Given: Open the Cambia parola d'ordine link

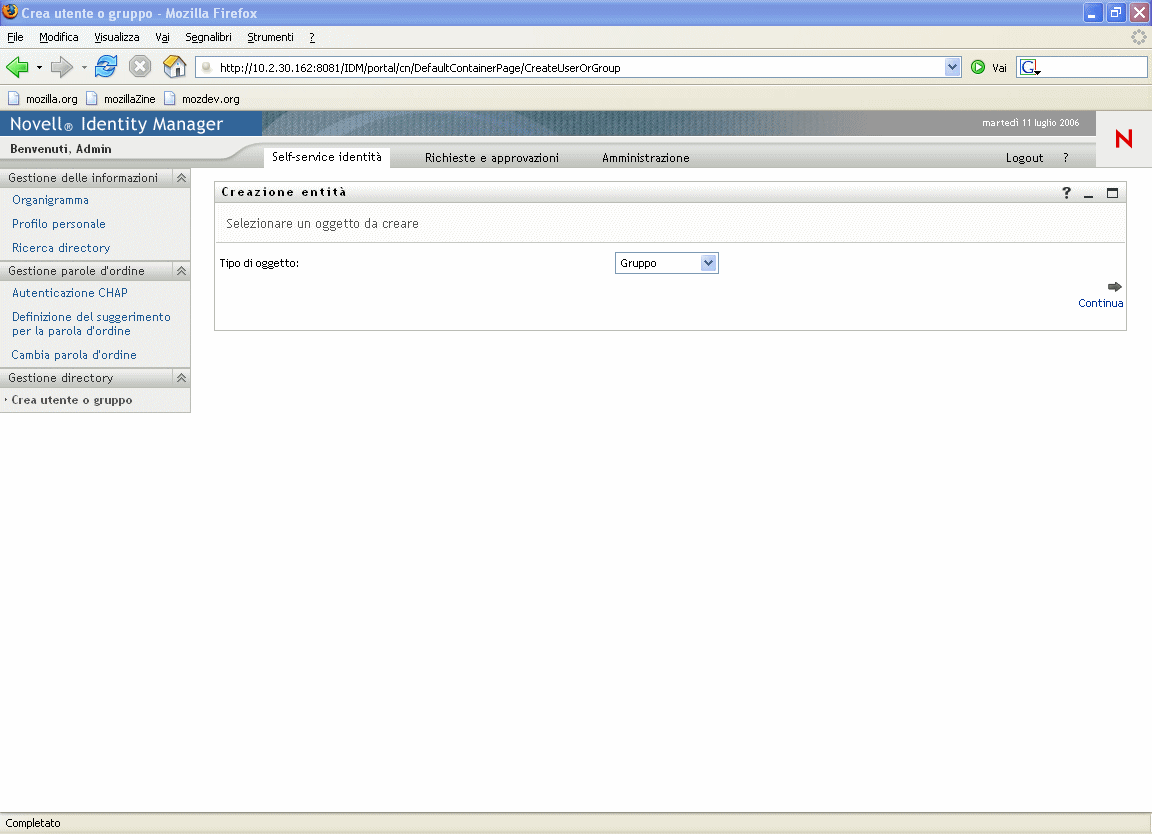Looking at the screenshot, I should 74,355.
